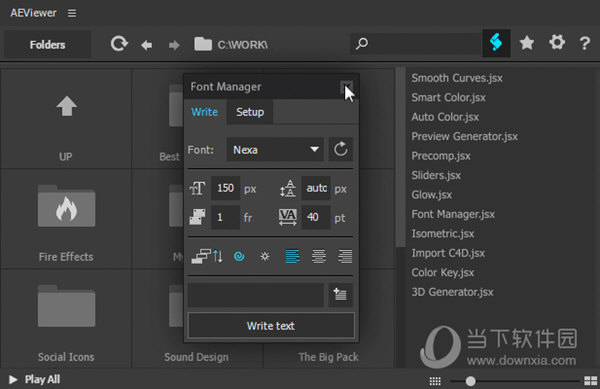Open settings gear icon

pyautogui.click(x=557, y=42)
